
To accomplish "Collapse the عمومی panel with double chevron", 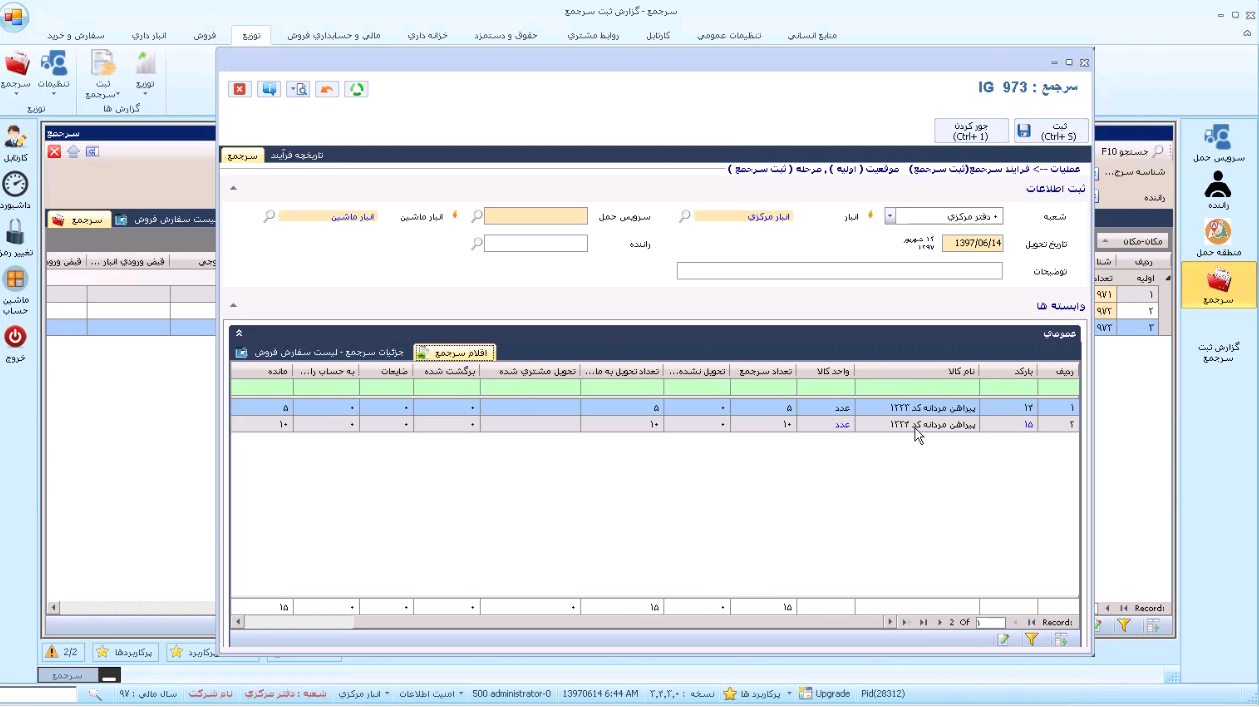I will pos(239,333).
